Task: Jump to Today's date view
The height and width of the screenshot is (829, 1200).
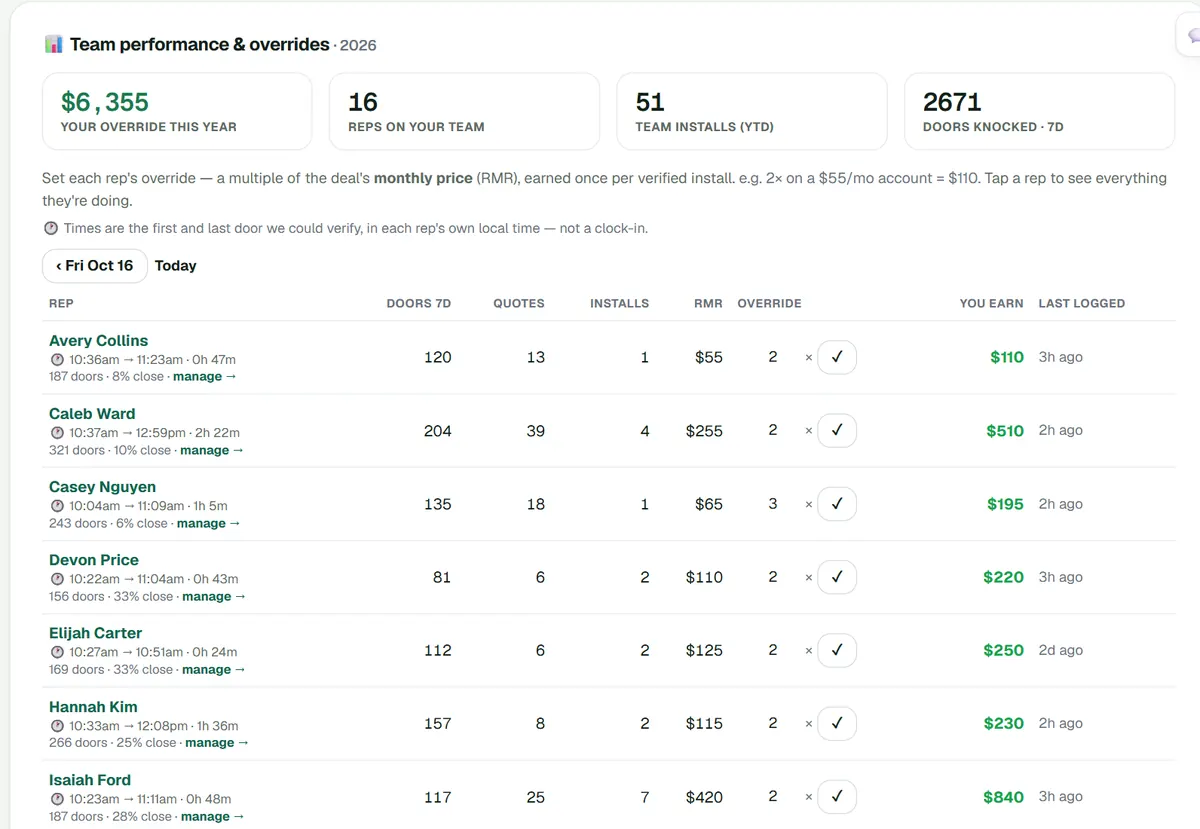Action: 176,266
